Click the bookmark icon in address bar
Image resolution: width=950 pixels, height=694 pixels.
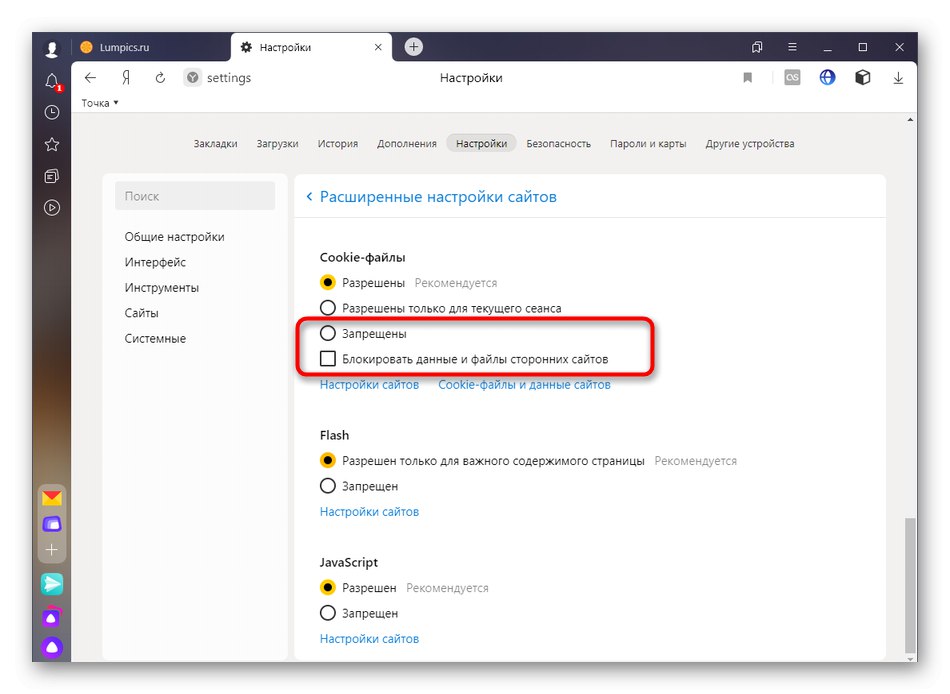coord(747,78)
